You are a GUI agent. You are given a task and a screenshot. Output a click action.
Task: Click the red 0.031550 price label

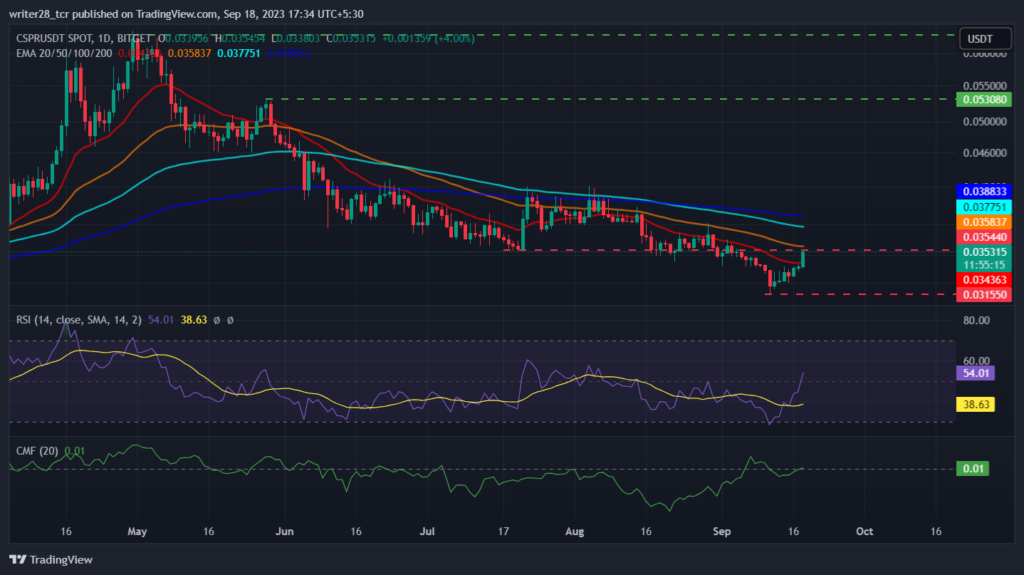(x=984, y=295)
